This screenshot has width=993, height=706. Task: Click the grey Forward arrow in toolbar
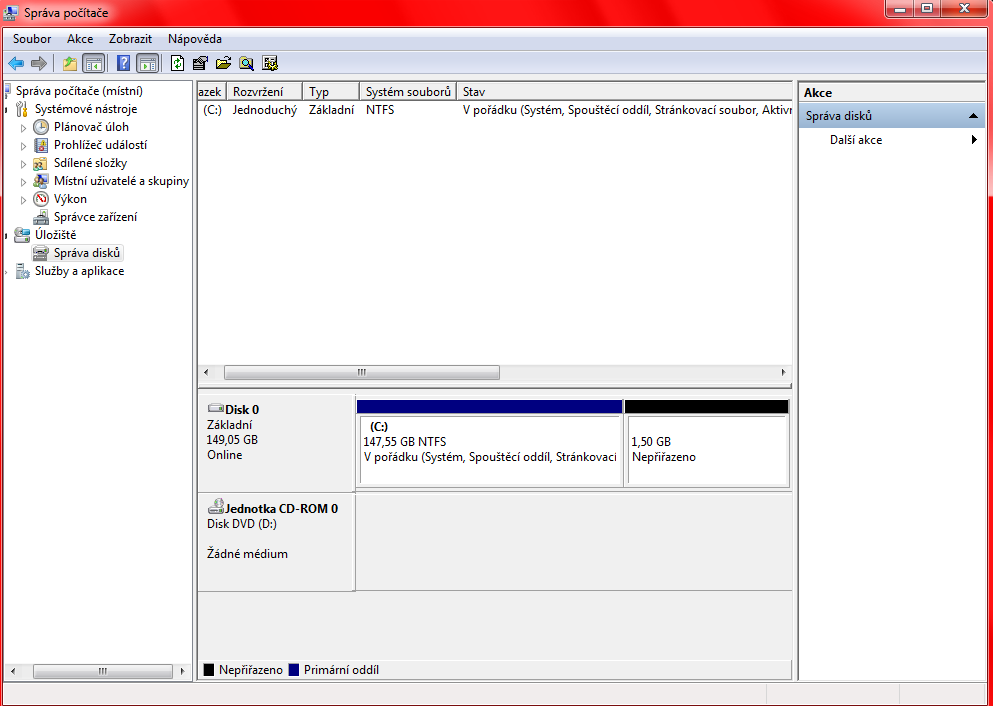(x=39, y=63)
